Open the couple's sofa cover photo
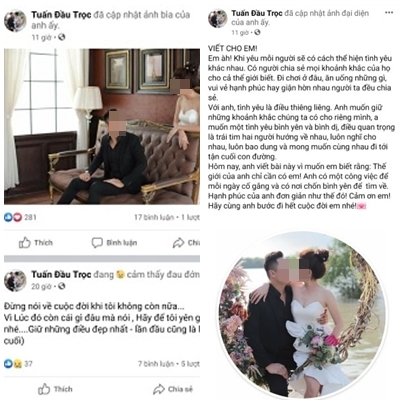The height and width of the screenshot is (404, 404). pyautogui.click(x=102, y=126)
